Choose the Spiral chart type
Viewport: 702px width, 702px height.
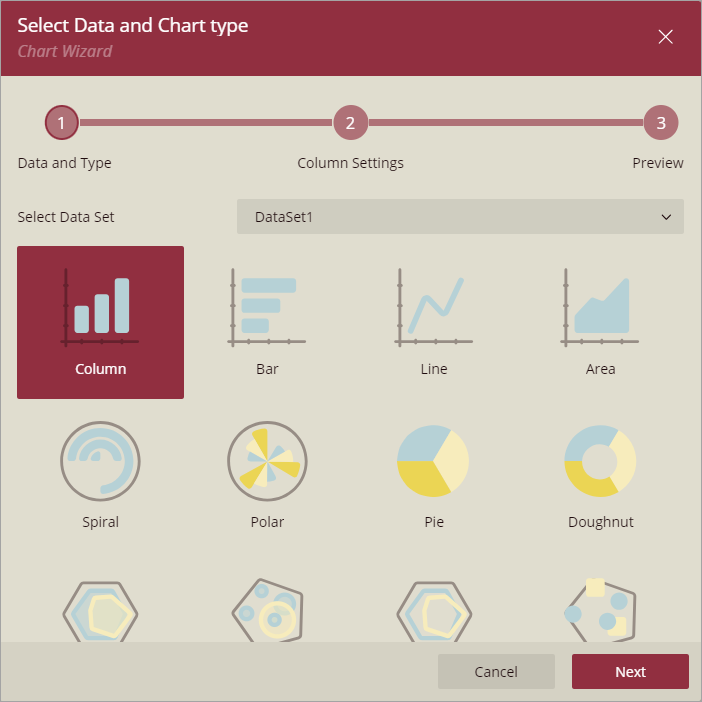(100, 475)
